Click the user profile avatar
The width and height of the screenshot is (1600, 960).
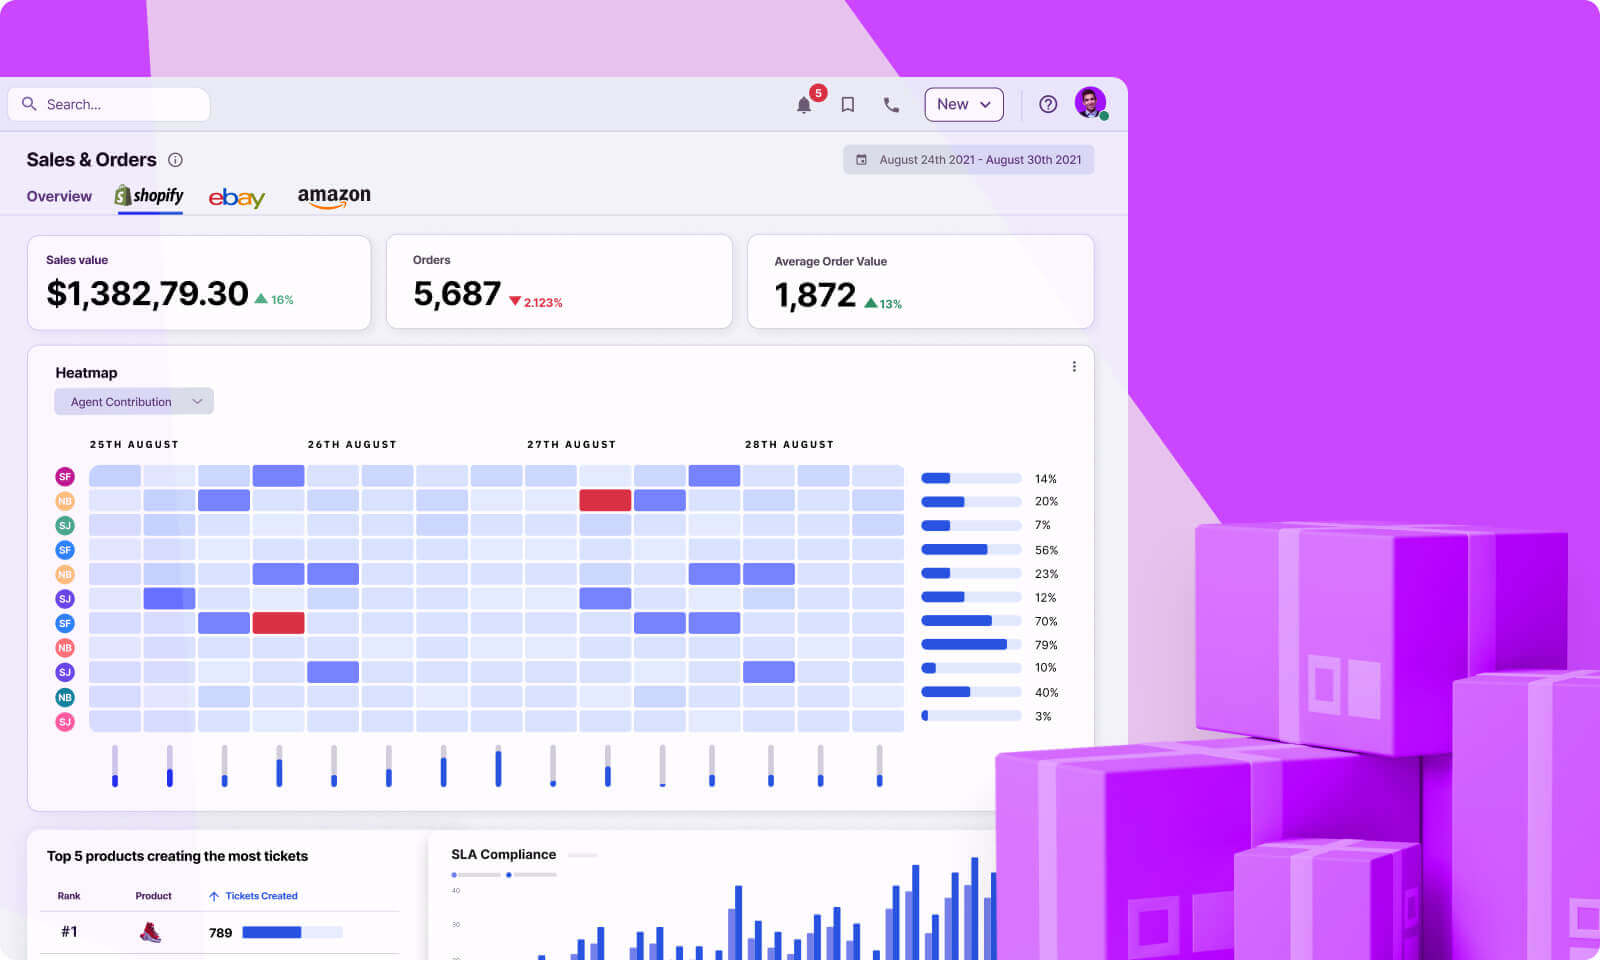[x=1089, y=103]
